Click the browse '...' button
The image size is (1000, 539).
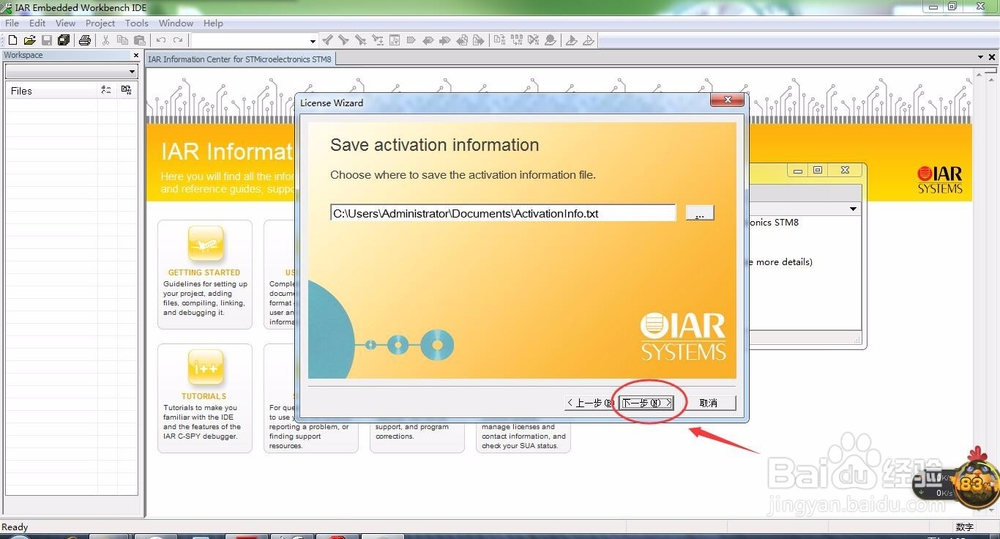(x=700, y=213)
